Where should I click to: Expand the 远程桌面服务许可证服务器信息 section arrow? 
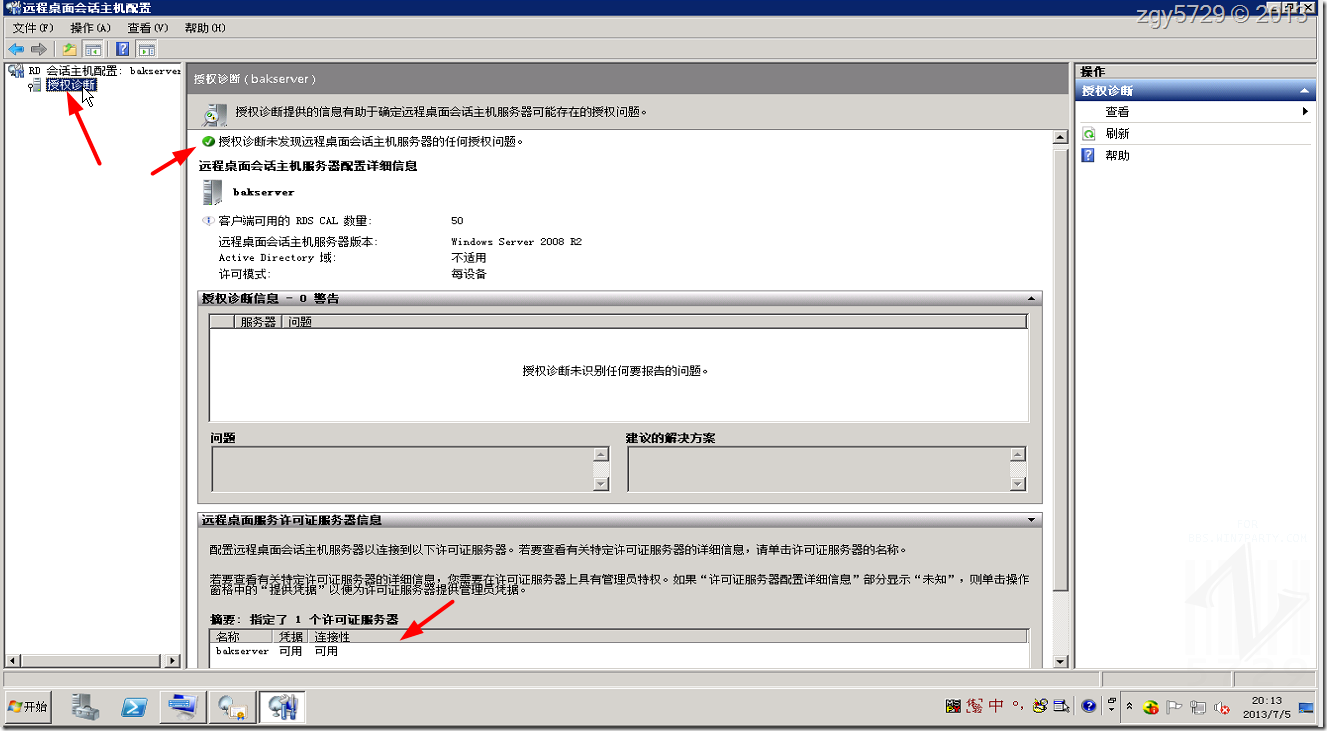[x=1031, y=520]
